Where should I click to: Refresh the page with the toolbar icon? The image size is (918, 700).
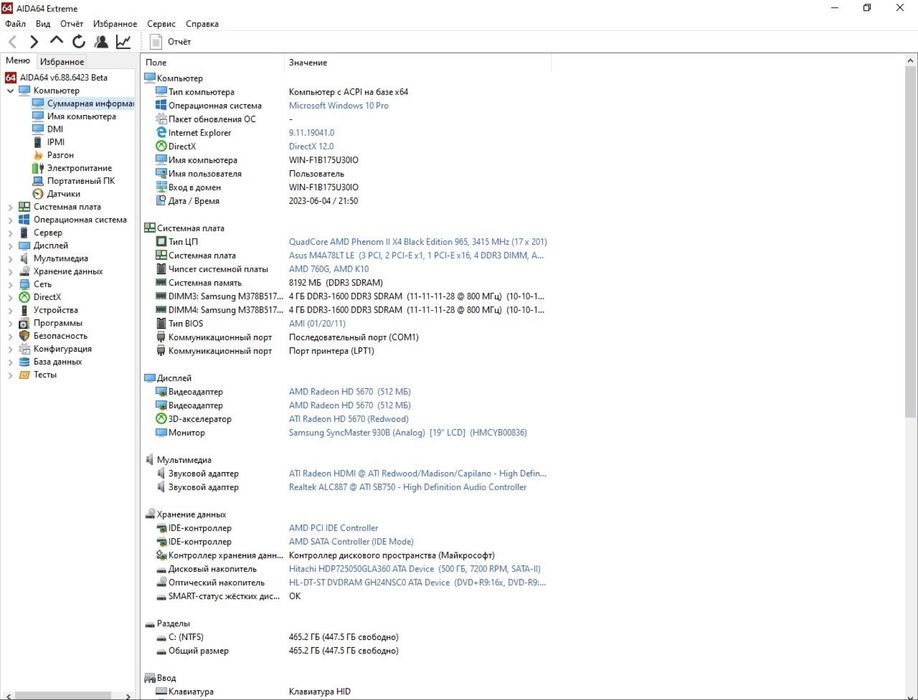coord(78,42)
